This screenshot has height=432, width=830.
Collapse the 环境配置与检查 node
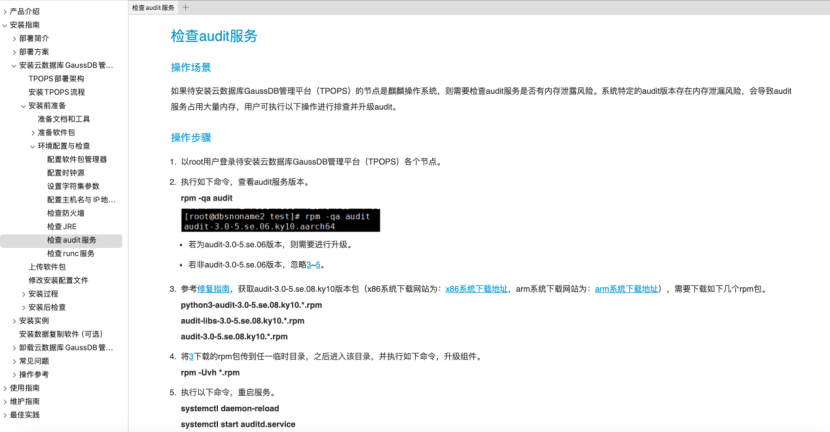33,146
